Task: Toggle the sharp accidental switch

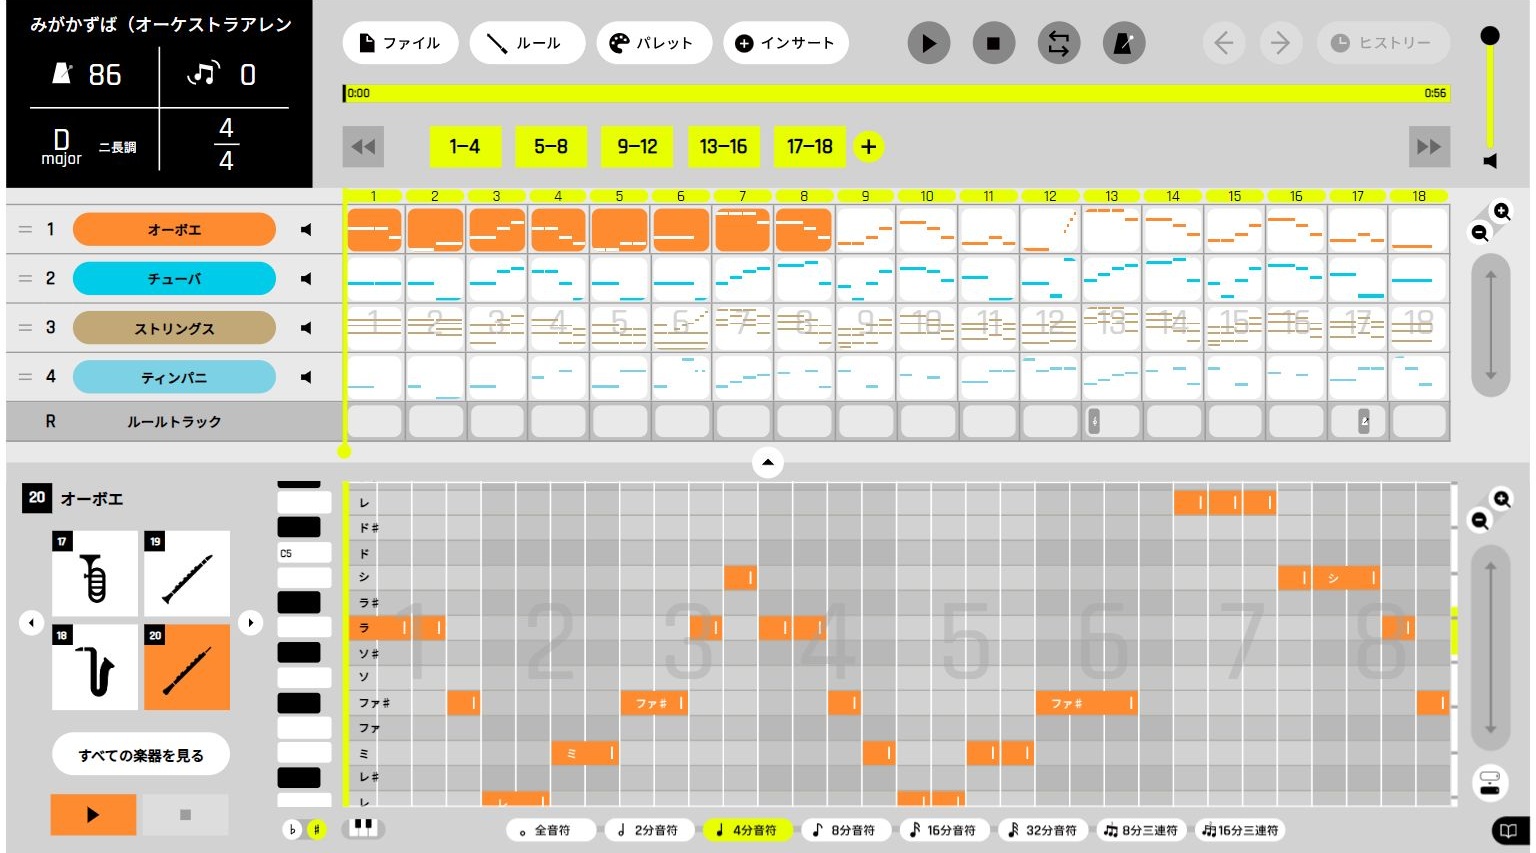Action: [317, 829]
